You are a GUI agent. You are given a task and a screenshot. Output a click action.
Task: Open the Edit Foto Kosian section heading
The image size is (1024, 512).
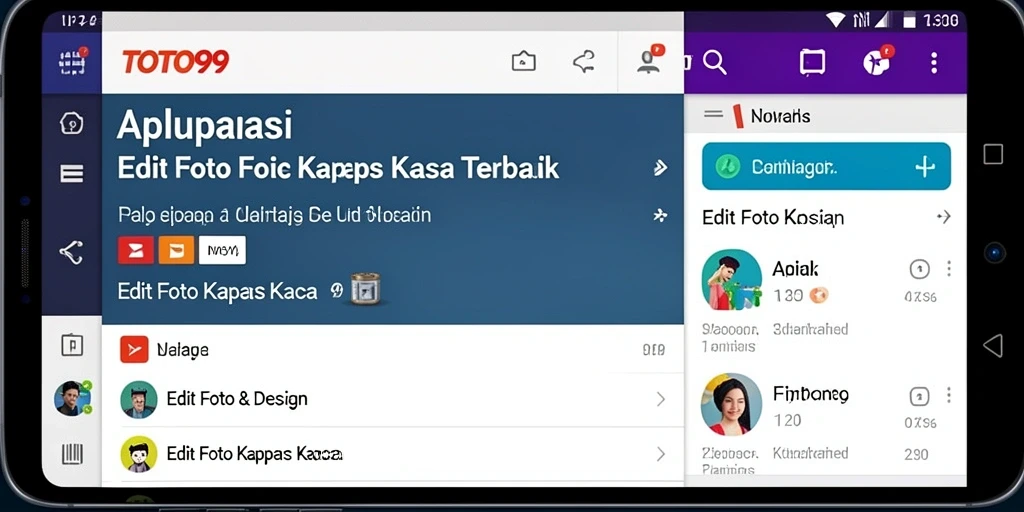click(x=773, y=217)
